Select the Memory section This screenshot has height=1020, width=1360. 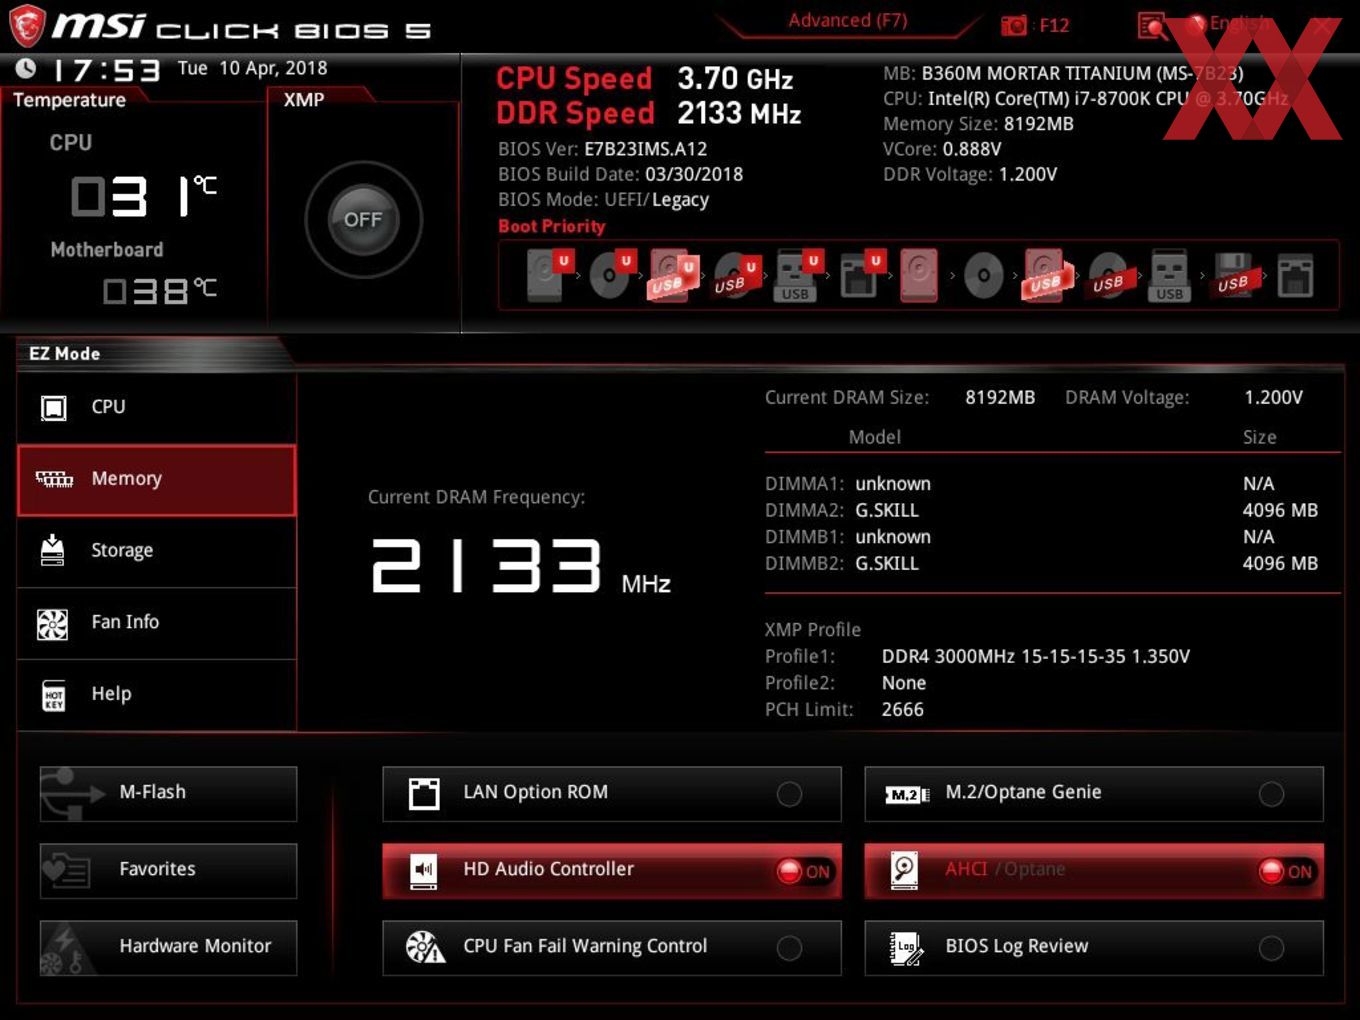[x=156, y=479]
